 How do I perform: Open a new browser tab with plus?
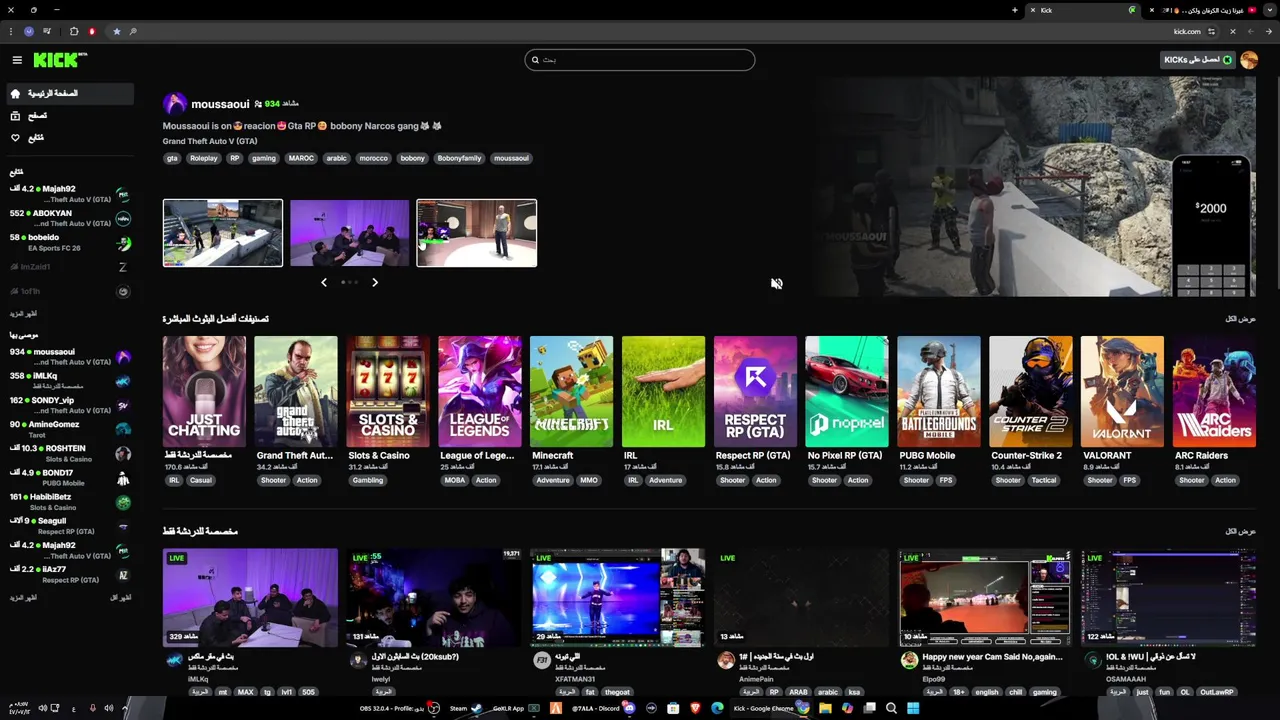(x=1015, y=10)
